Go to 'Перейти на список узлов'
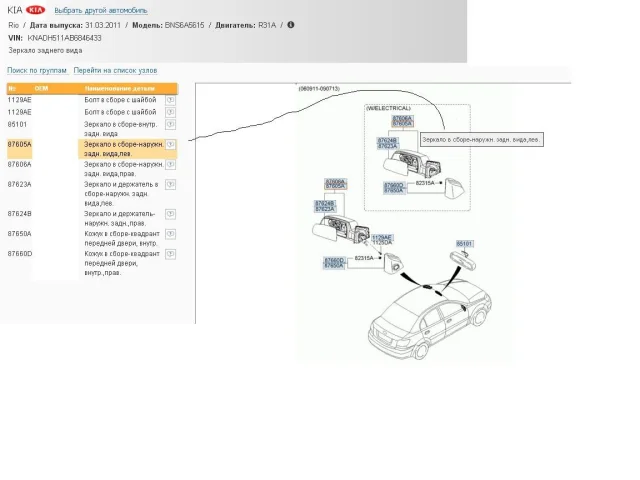 tap(115, 71)
